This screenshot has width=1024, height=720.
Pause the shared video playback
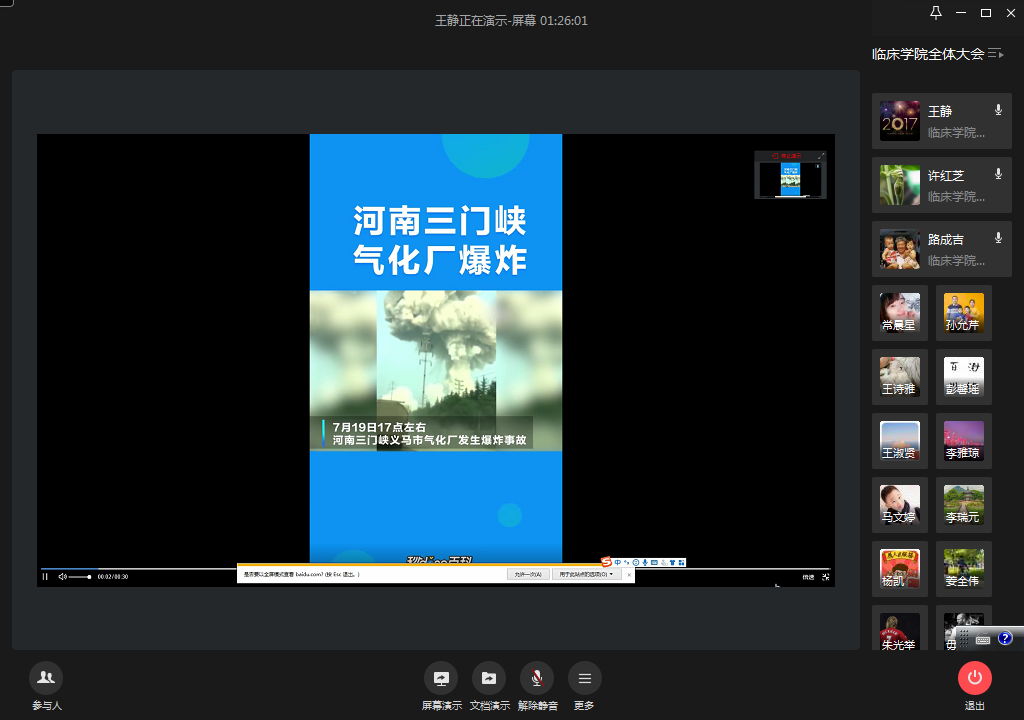[45, 577]
